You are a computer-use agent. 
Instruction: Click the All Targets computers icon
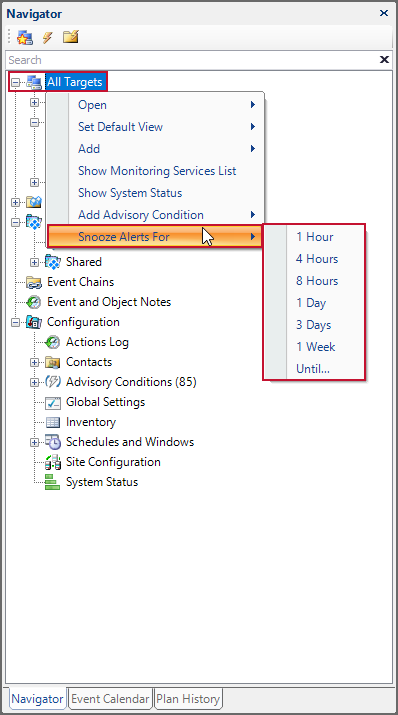click(x=34, y=83)
